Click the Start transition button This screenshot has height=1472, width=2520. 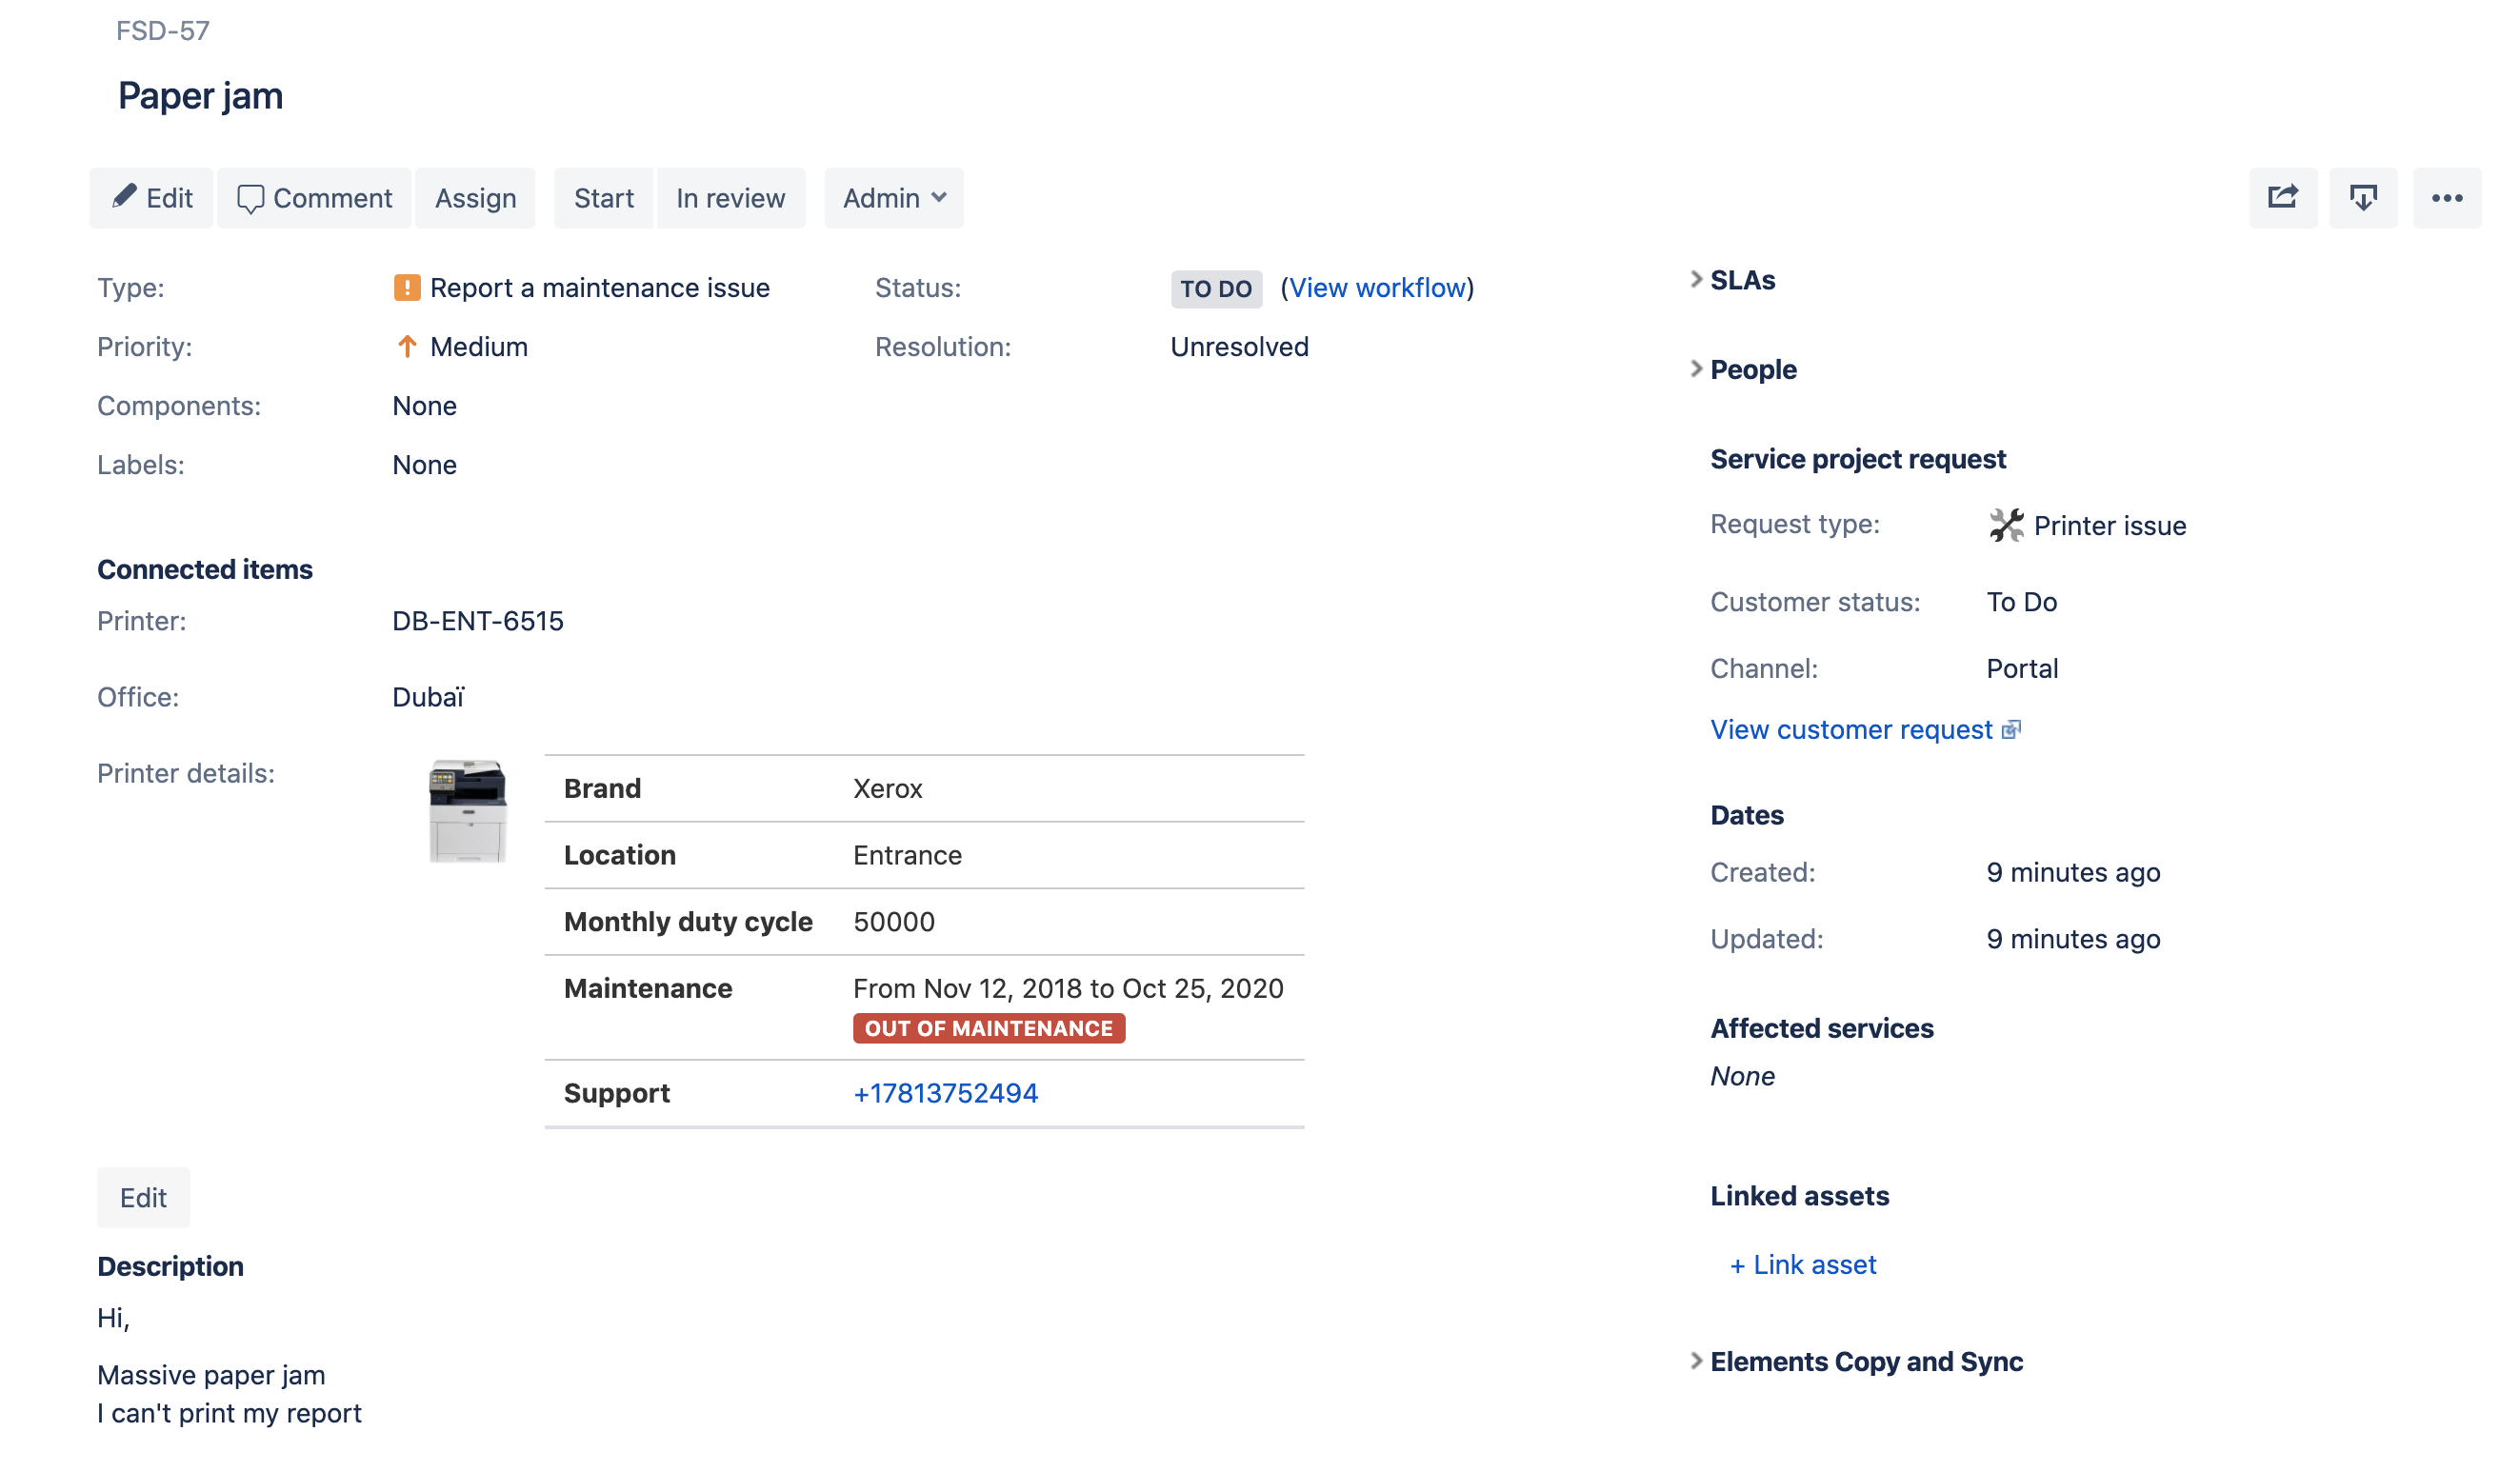[603, 198]
